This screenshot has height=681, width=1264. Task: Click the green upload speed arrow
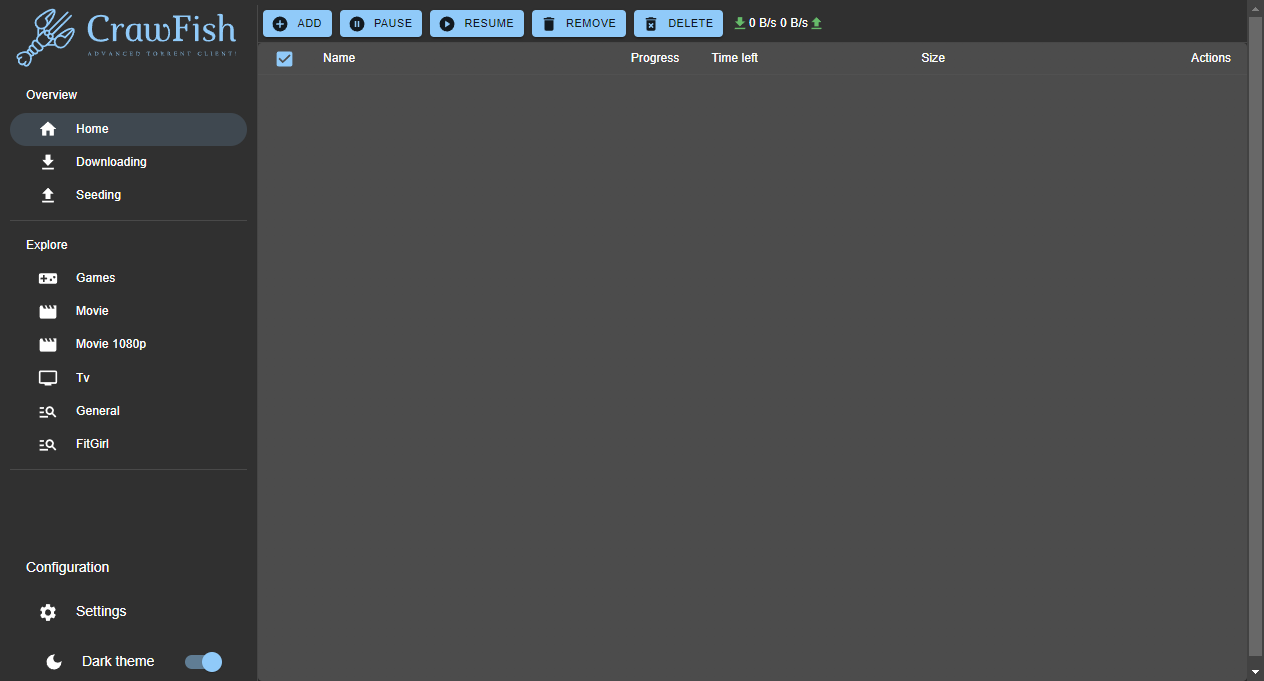coord(816,23)
